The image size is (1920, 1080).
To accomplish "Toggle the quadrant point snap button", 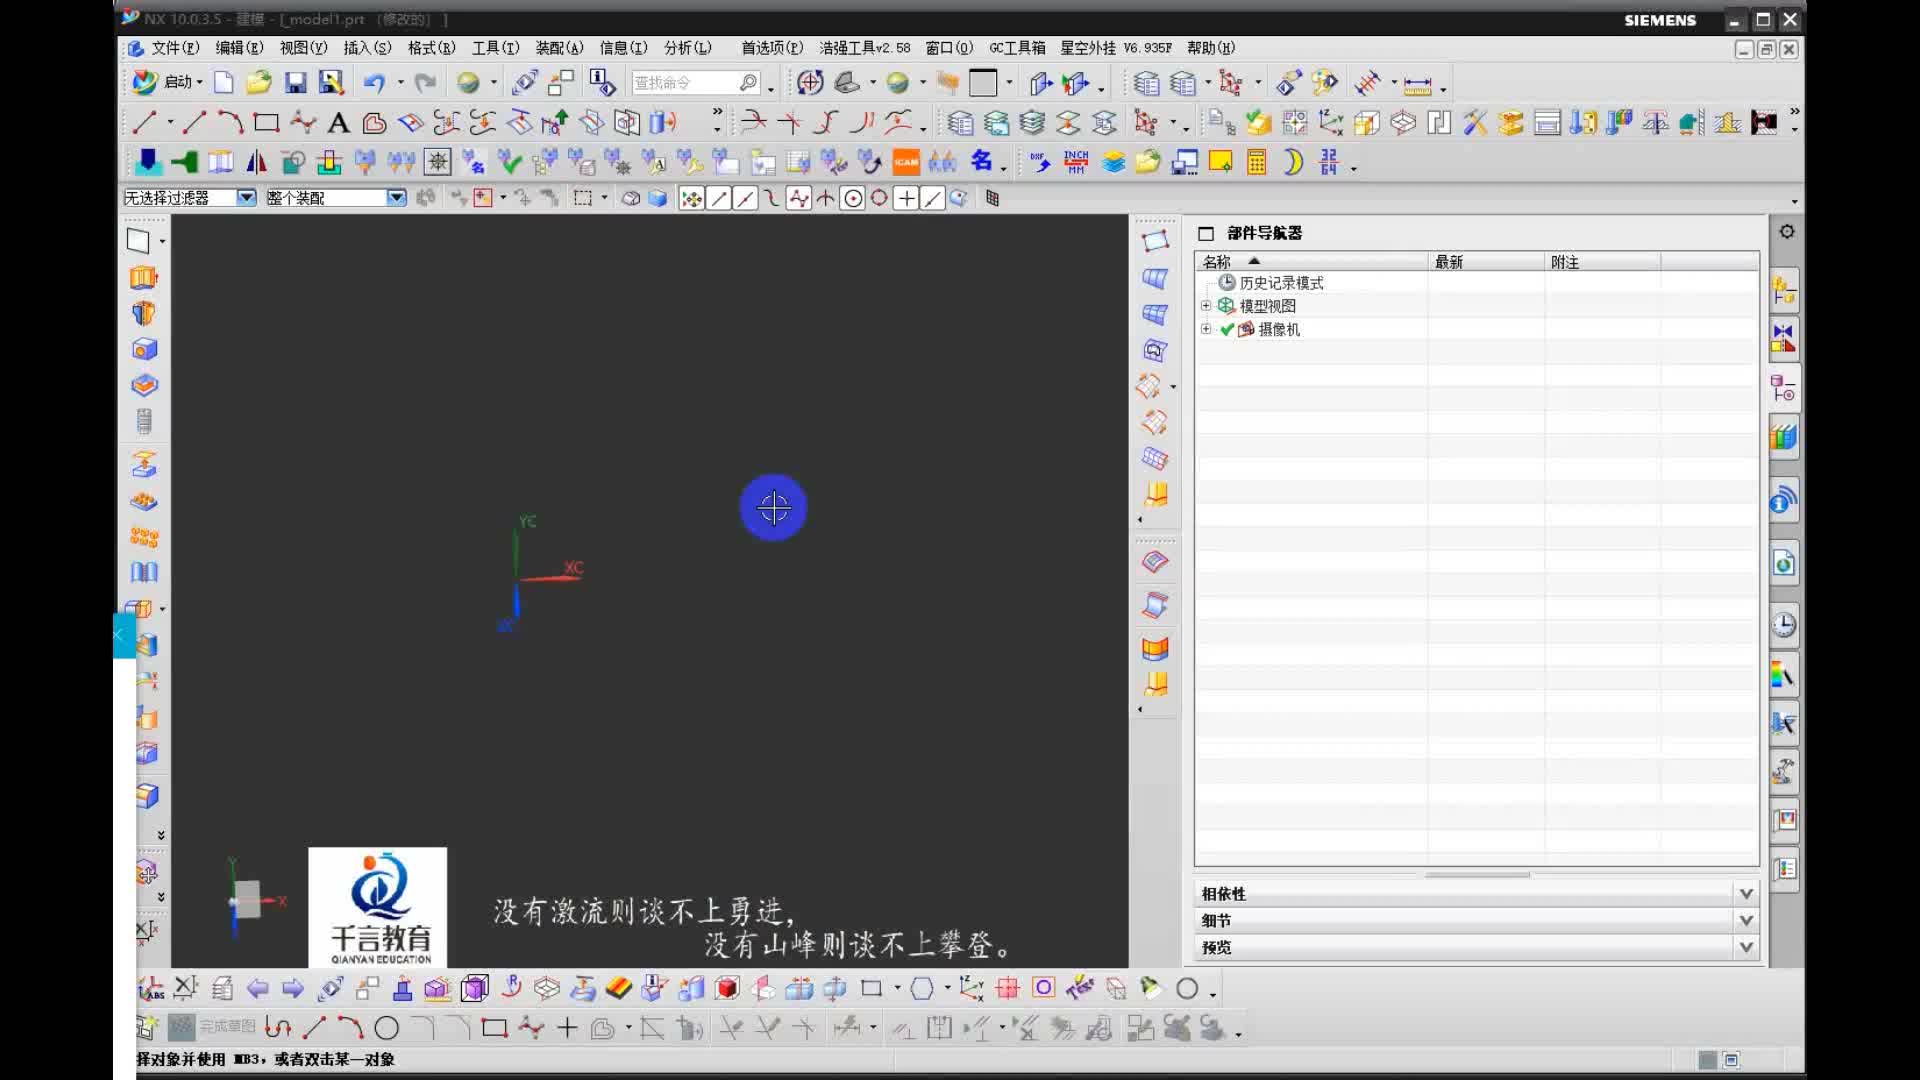I will pyautogui.click(x=879, y=198).
